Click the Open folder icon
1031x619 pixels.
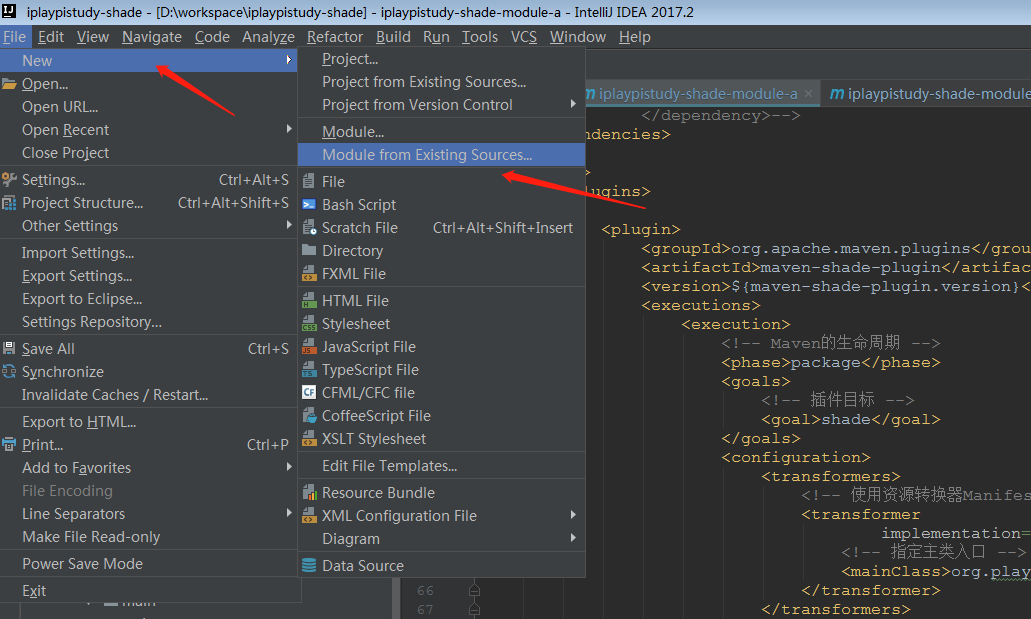click(9, 84)
